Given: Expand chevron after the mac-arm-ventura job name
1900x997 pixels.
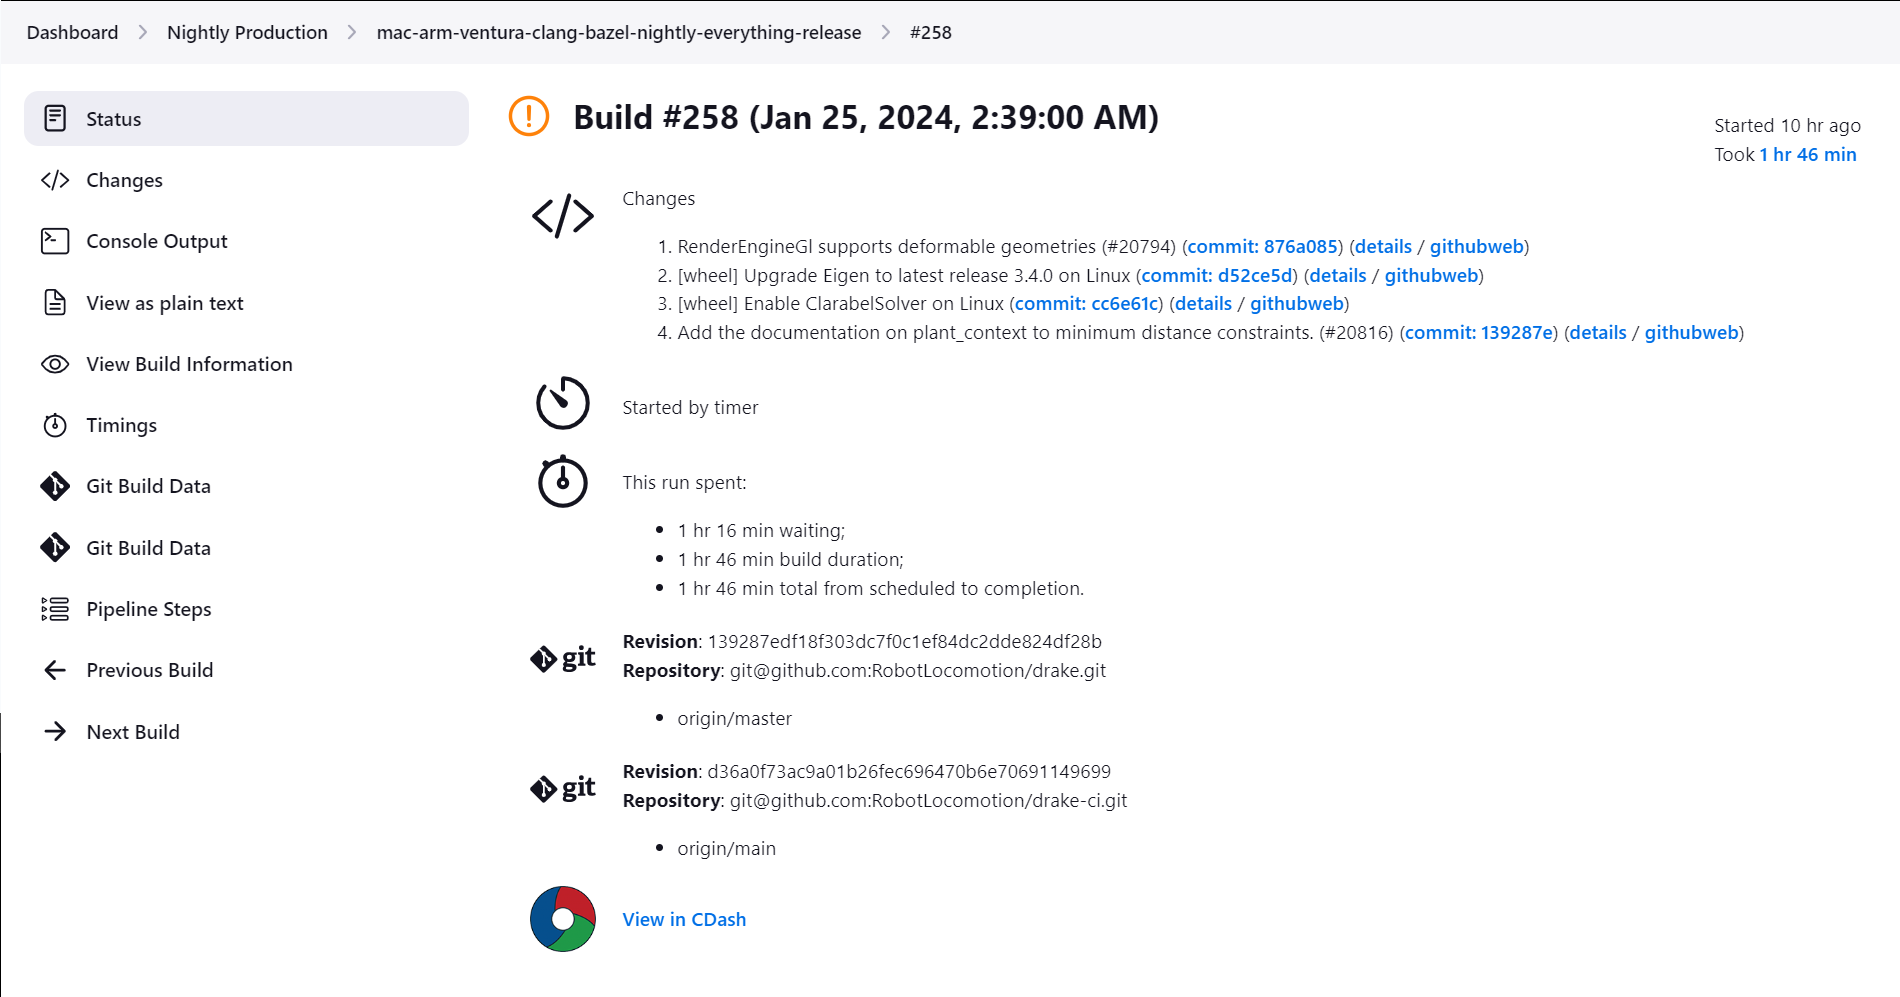Looking at the screenshot, I should (x=886, y=33).
